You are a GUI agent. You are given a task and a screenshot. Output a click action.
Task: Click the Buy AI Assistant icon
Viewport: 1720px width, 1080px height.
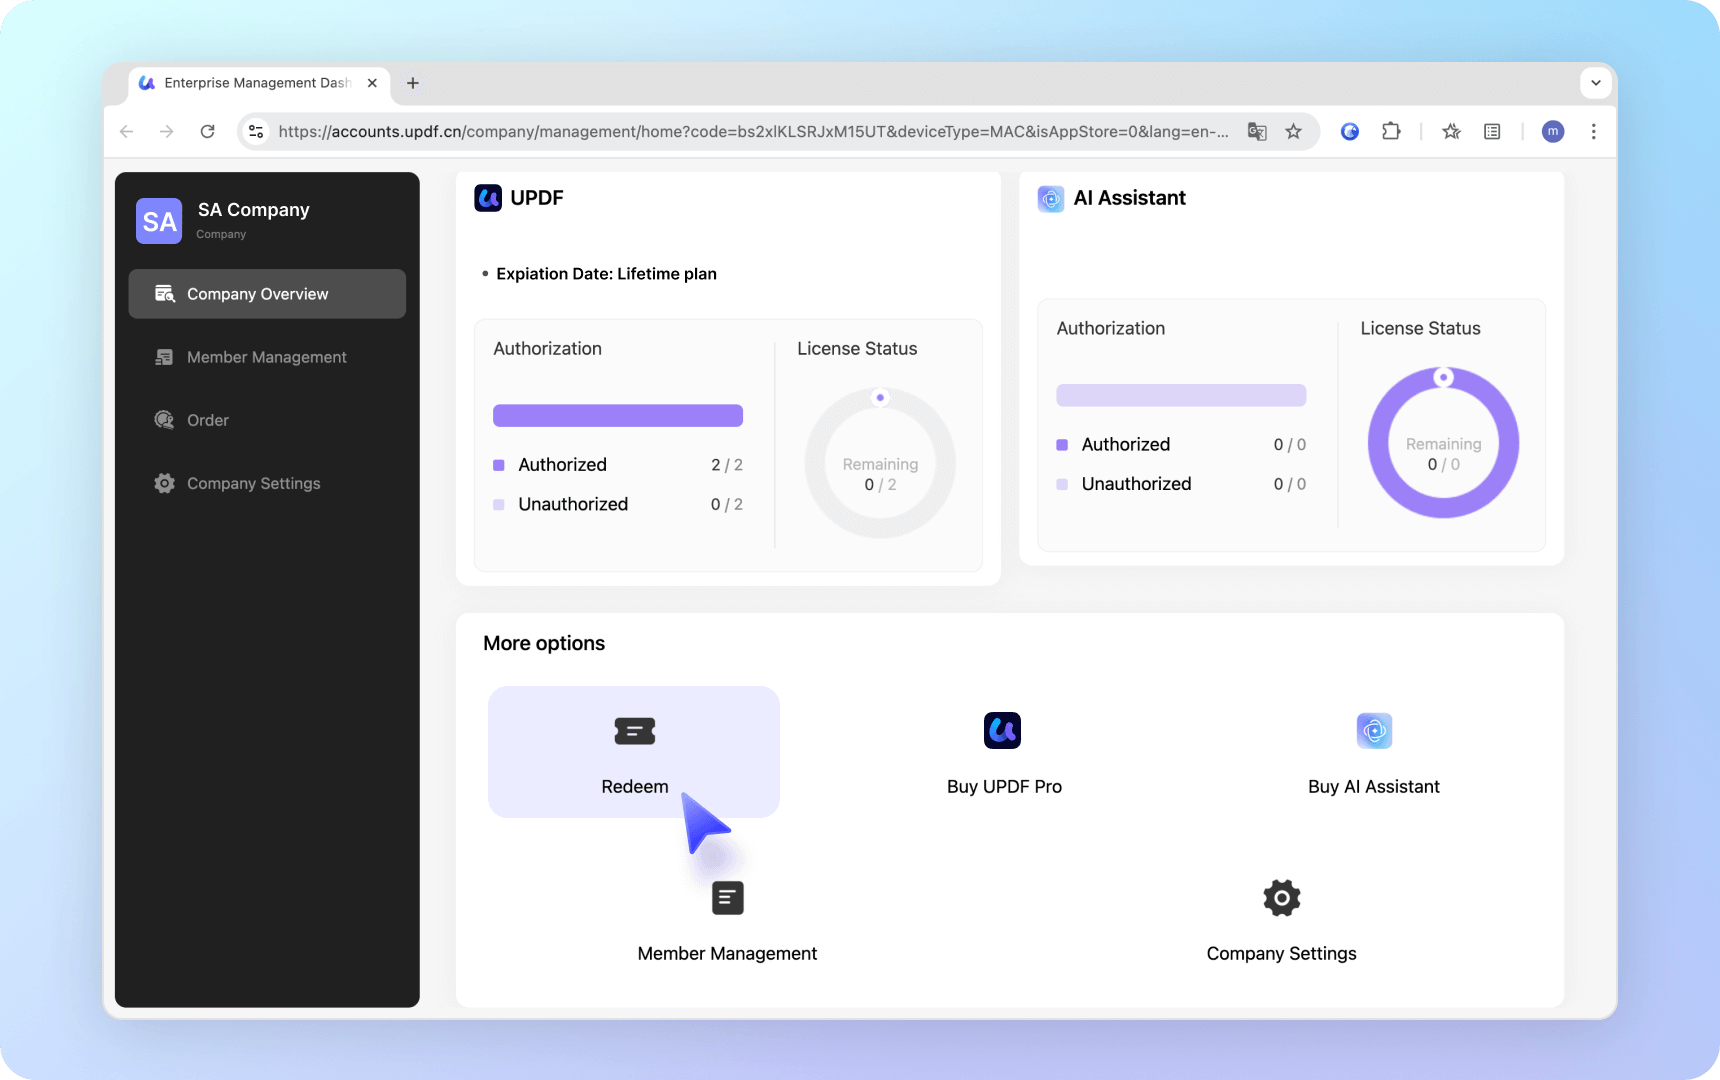1374,730
